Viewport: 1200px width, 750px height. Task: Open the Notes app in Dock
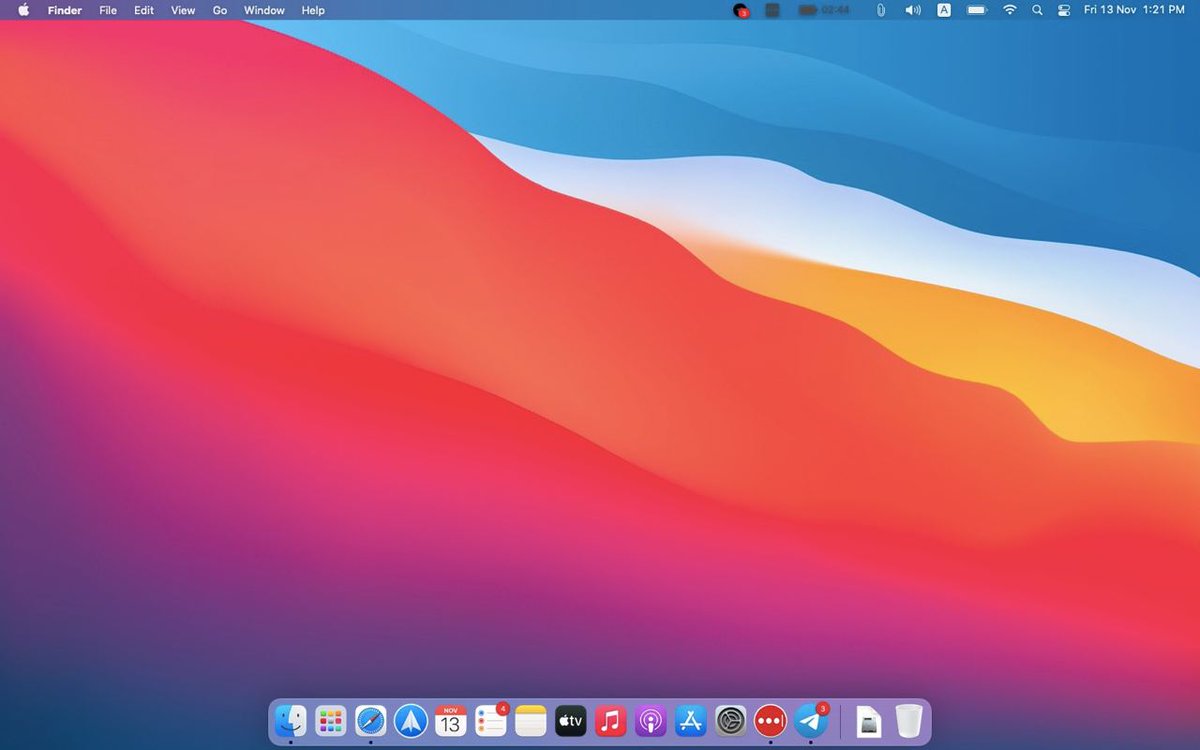click(531, 720)
